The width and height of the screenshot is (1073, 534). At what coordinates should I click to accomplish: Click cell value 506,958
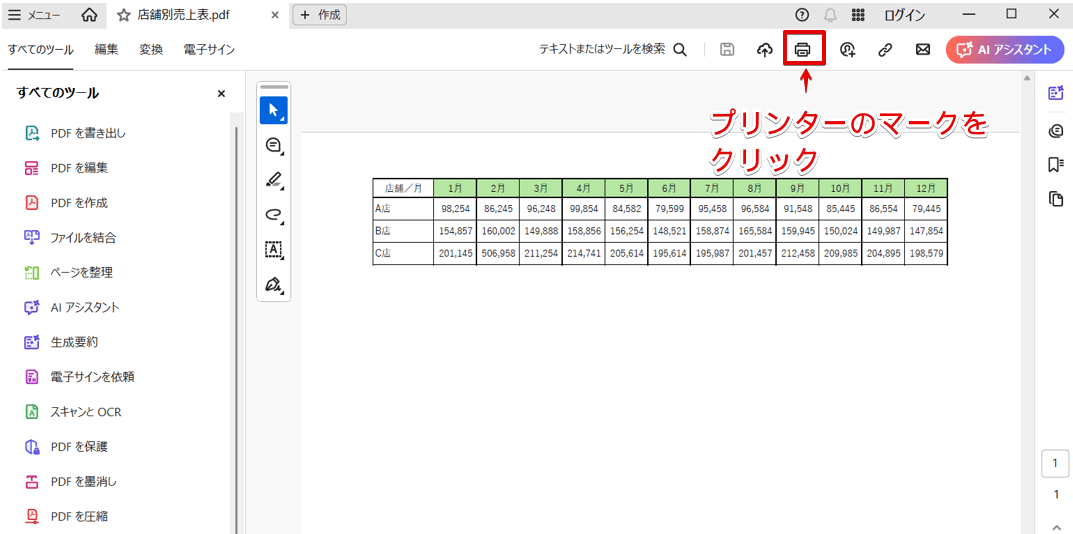coord(498,254)
